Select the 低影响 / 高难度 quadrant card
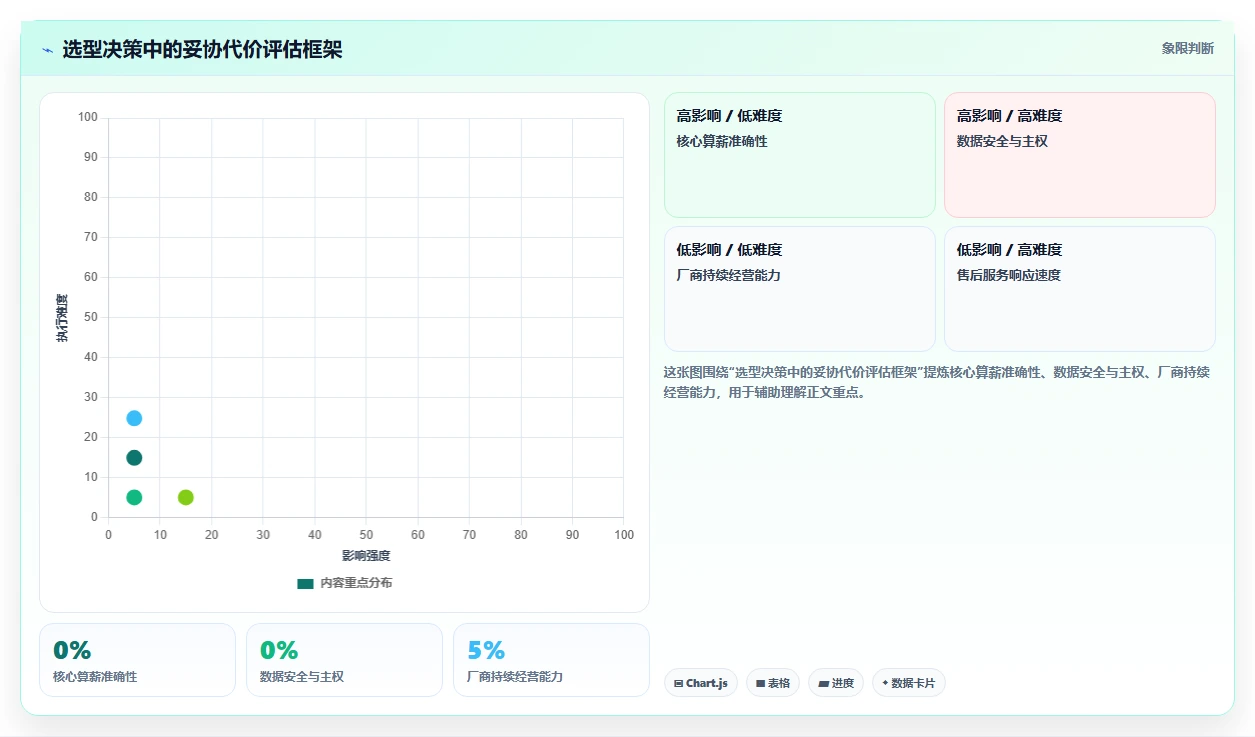Image resolution: width=1255 pixels, height=737 pixels. pyautogui.click(x=1080, y=289)
